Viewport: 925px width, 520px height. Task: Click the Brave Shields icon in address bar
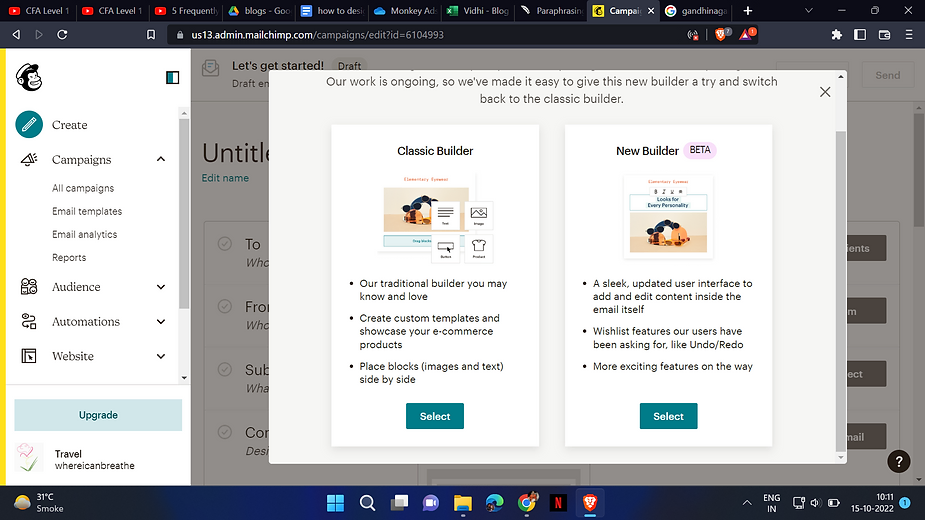721,34
